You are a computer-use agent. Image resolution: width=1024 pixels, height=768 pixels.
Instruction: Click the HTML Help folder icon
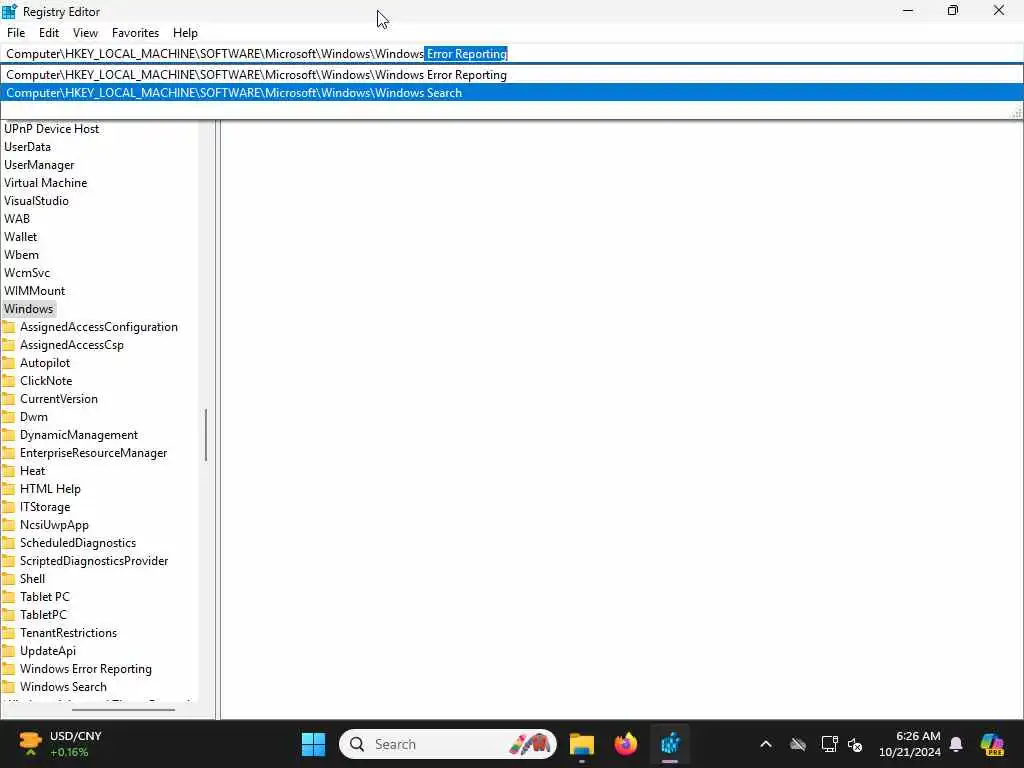click(8, 488)
